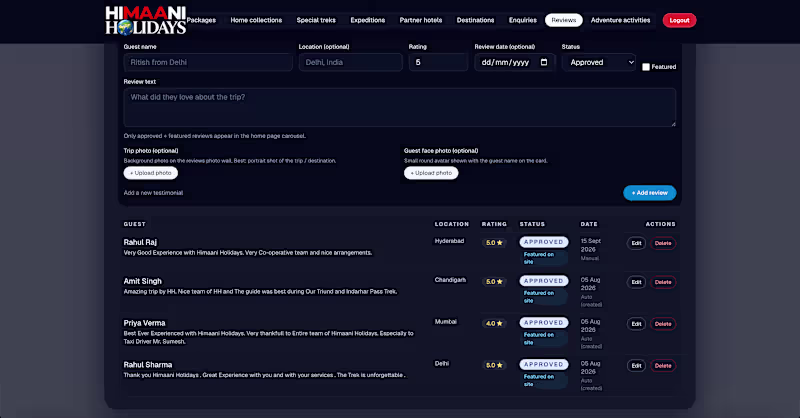This screenshot has width=800, height=418.
Task: Click location Hyderabad
Action: [449, 241]
